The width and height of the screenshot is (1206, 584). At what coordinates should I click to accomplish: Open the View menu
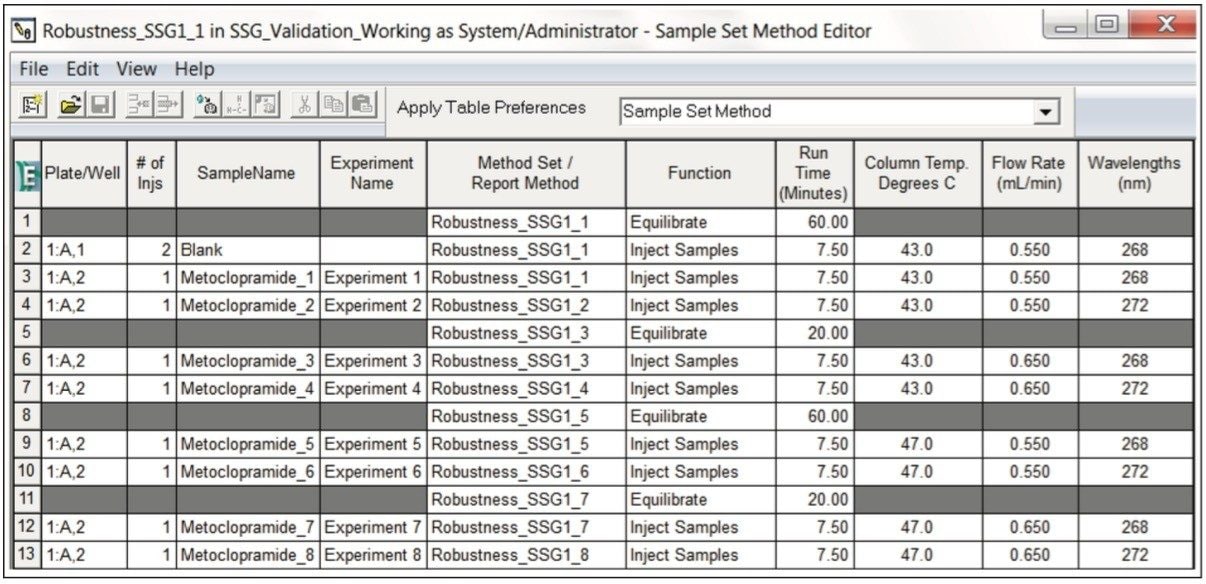(x=135, y=68)
